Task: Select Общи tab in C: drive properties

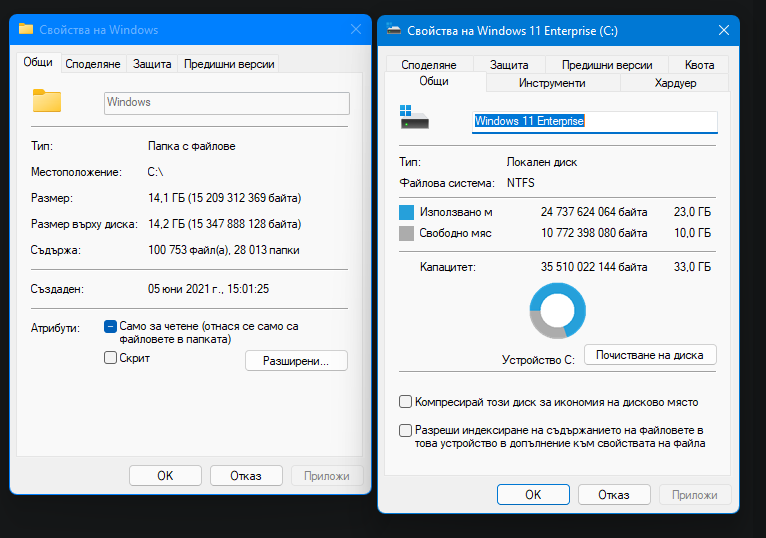Action: point(434,81)
